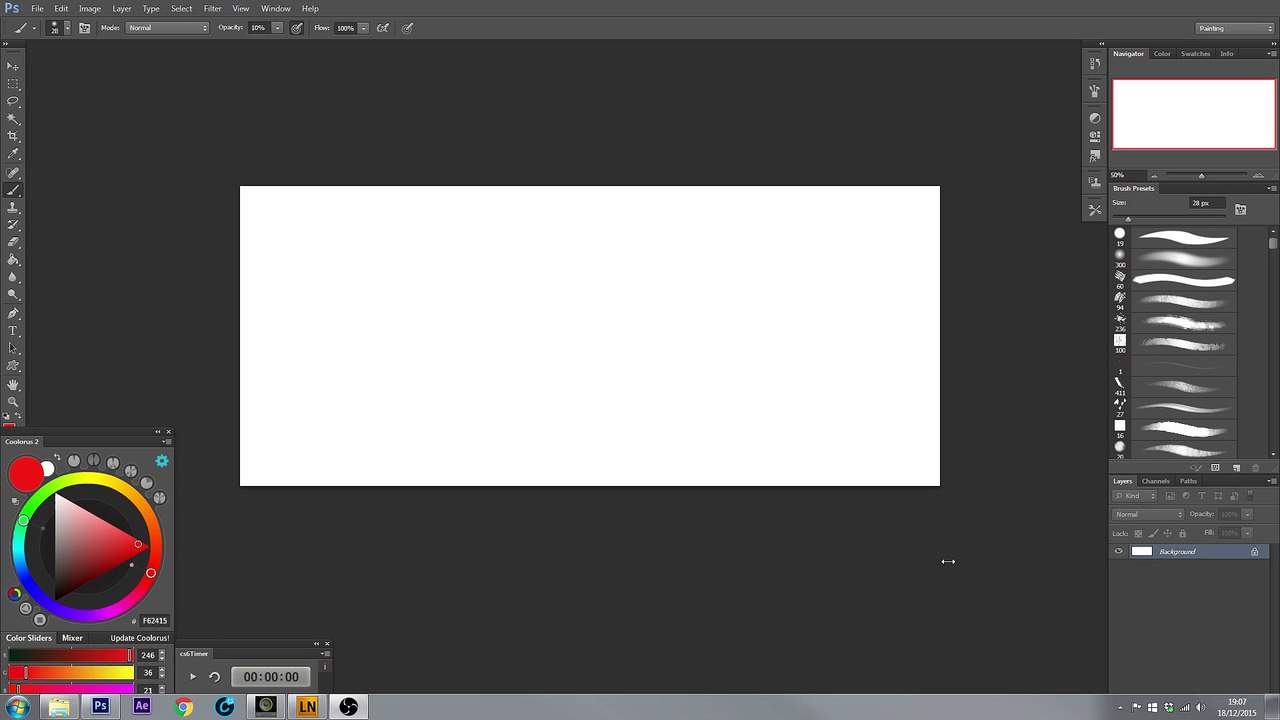Switch to the Swatches tab

click(1195, 54)
